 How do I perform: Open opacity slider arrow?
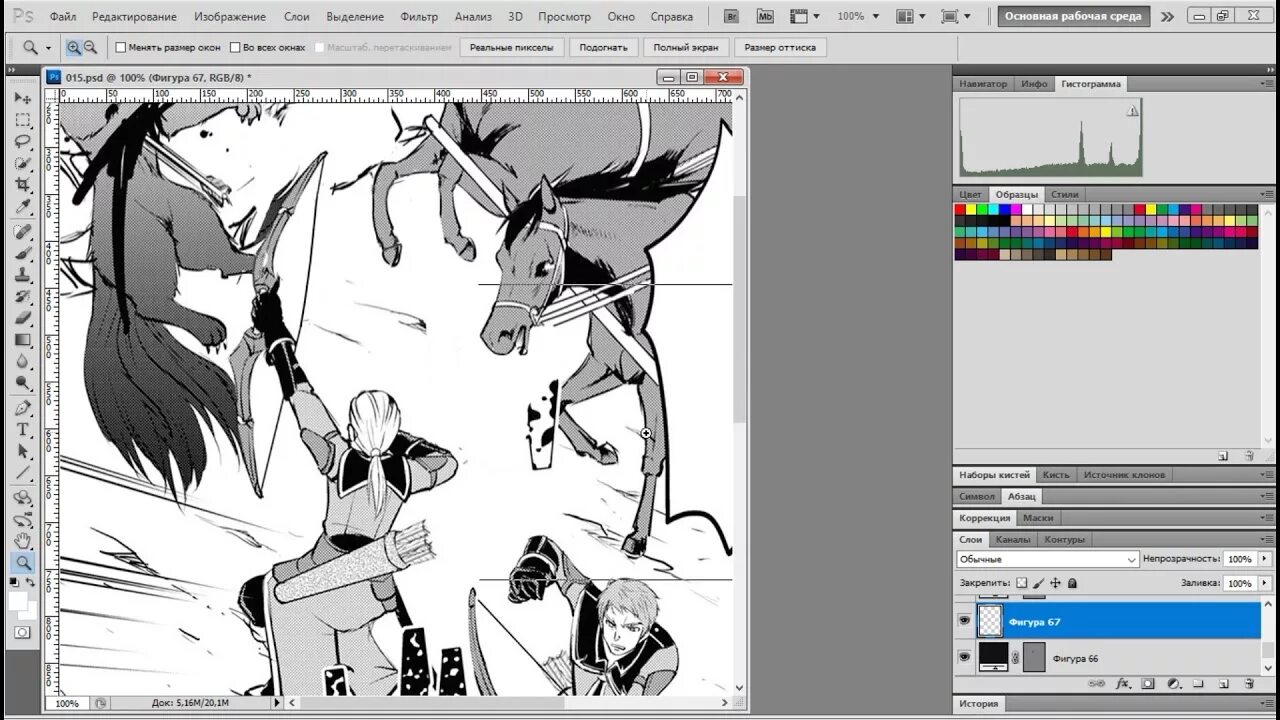coord(1265,559)
